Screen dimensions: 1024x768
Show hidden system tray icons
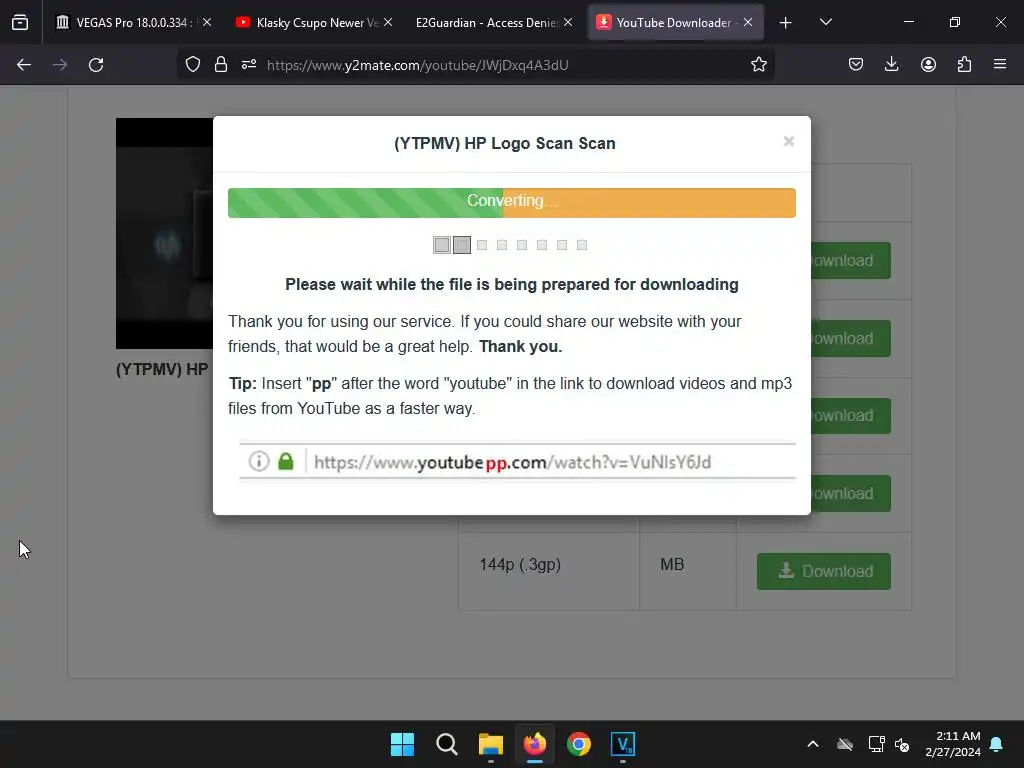813,744
